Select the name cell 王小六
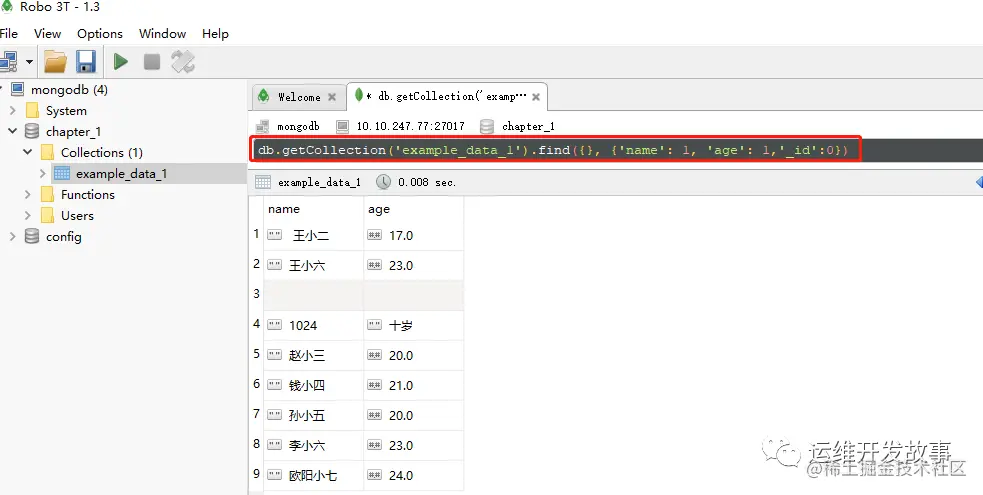This screenshot has width=983, height=495. (313, 266)
